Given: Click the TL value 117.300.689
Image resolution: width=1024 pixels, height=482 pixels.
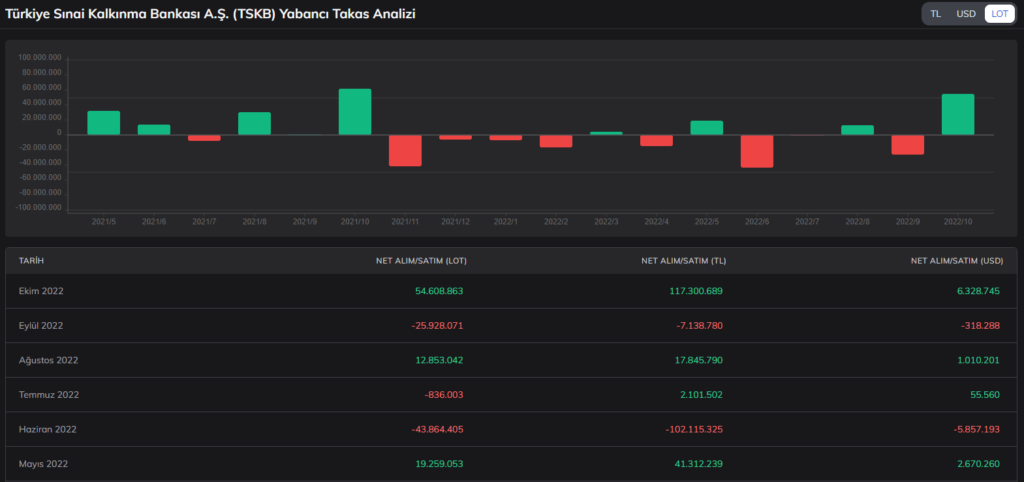Looking at the screenshot, I should [x=696, y=291].
